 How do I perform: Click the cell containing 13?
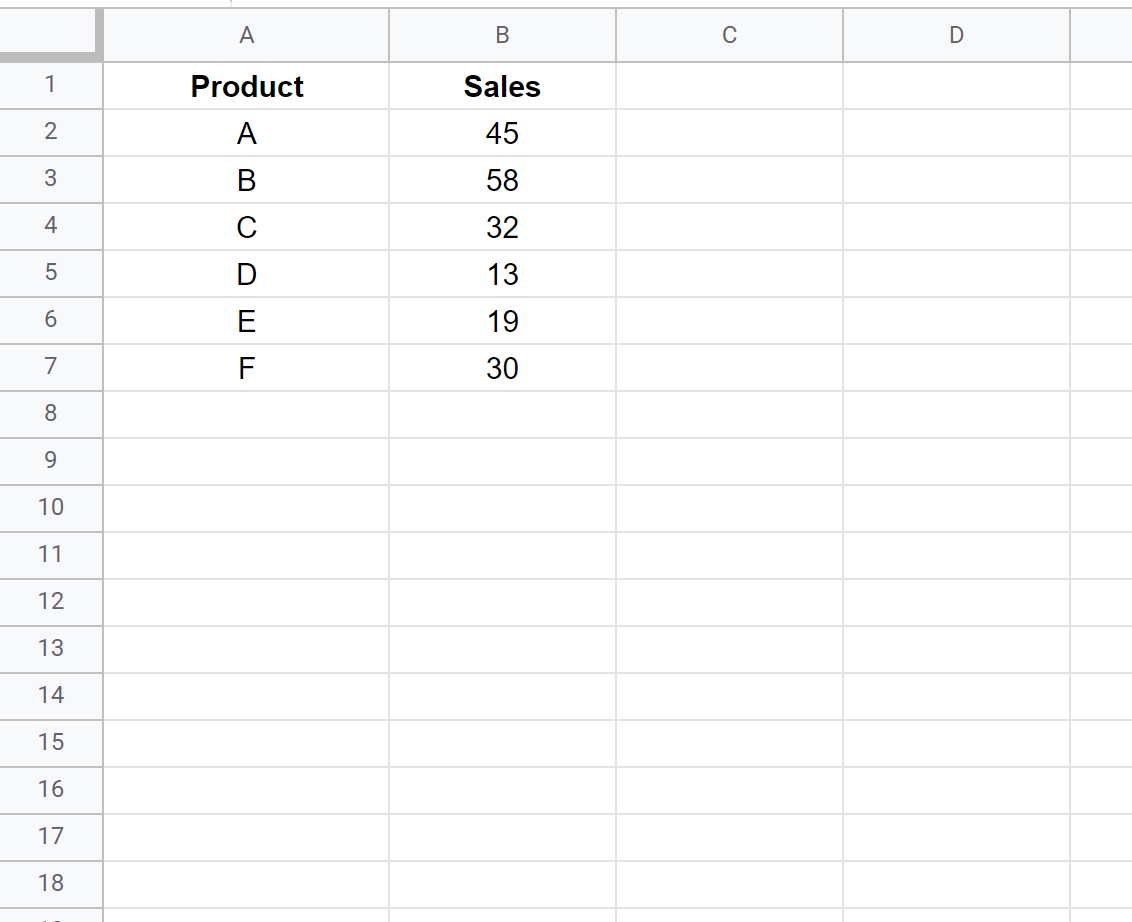(x=502, y=274)
